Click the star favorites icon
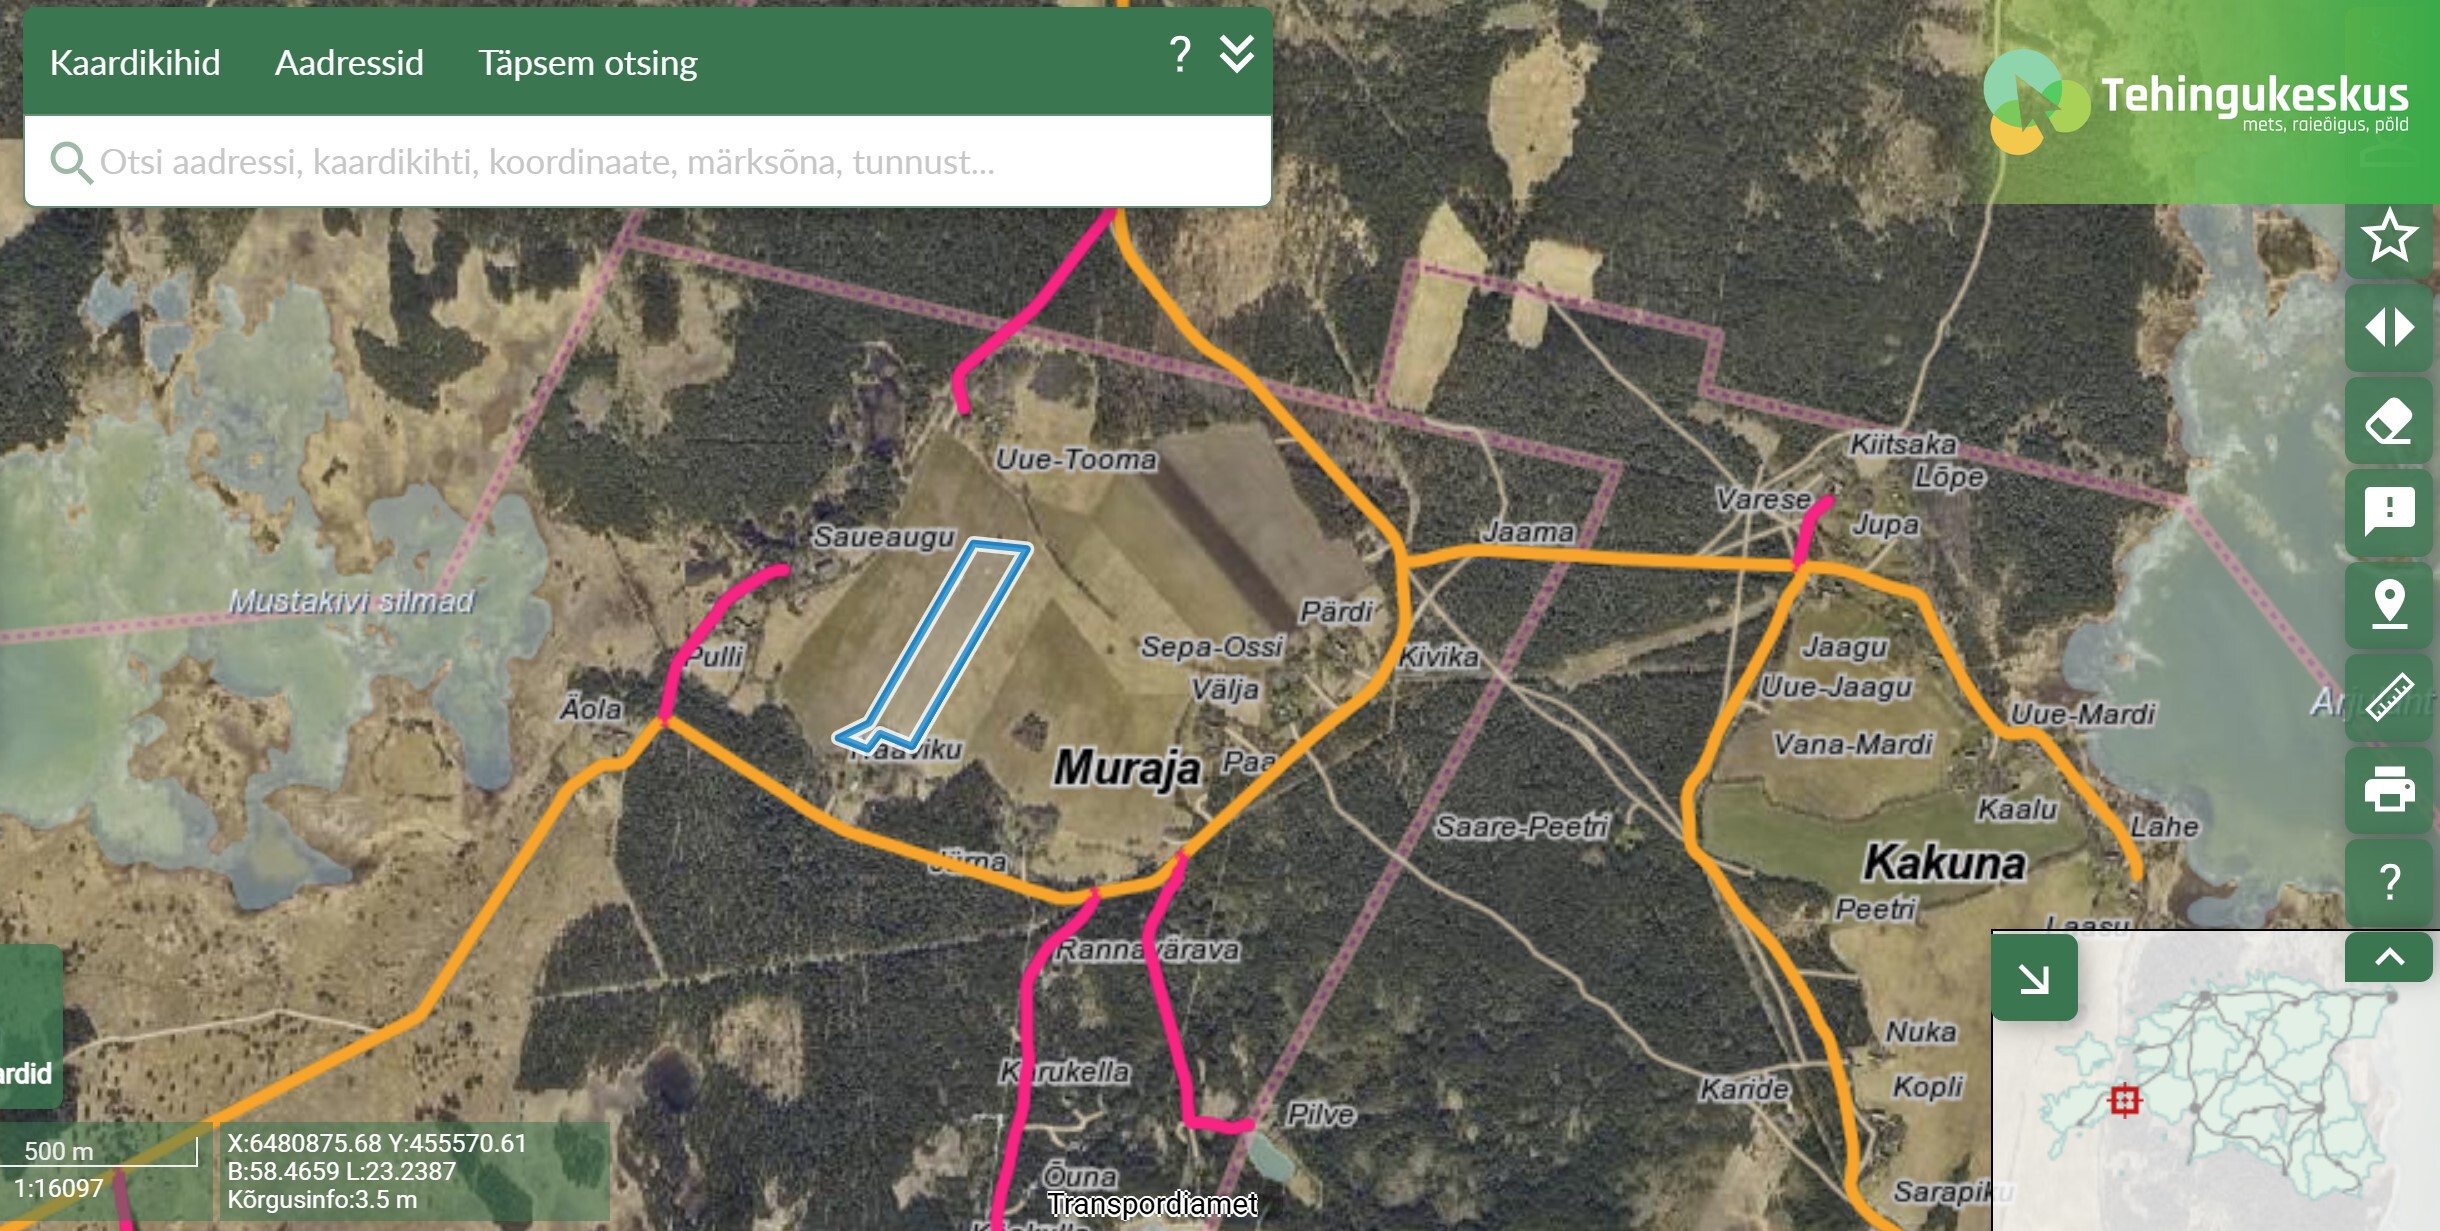The width and height of the screenshot is (2440, 1231). click(x=2389, y=237)
